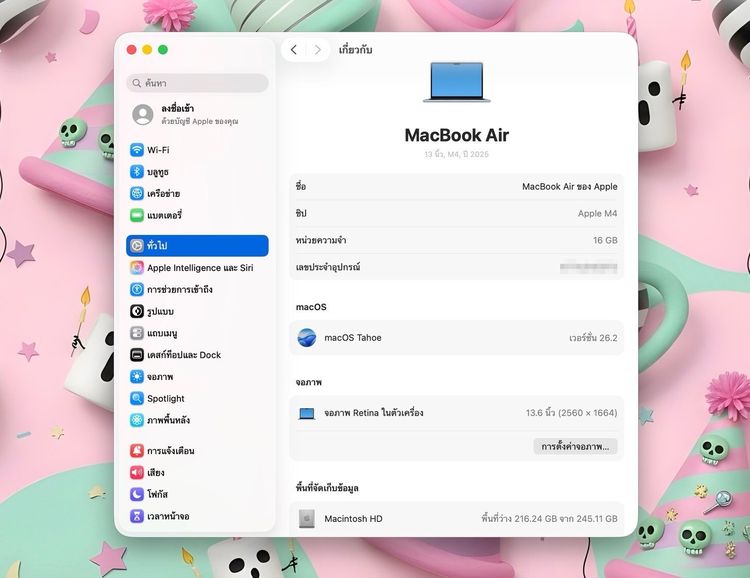Click the display settings (การตั้งค่าจอภาพ...) button

coord(575,446)
